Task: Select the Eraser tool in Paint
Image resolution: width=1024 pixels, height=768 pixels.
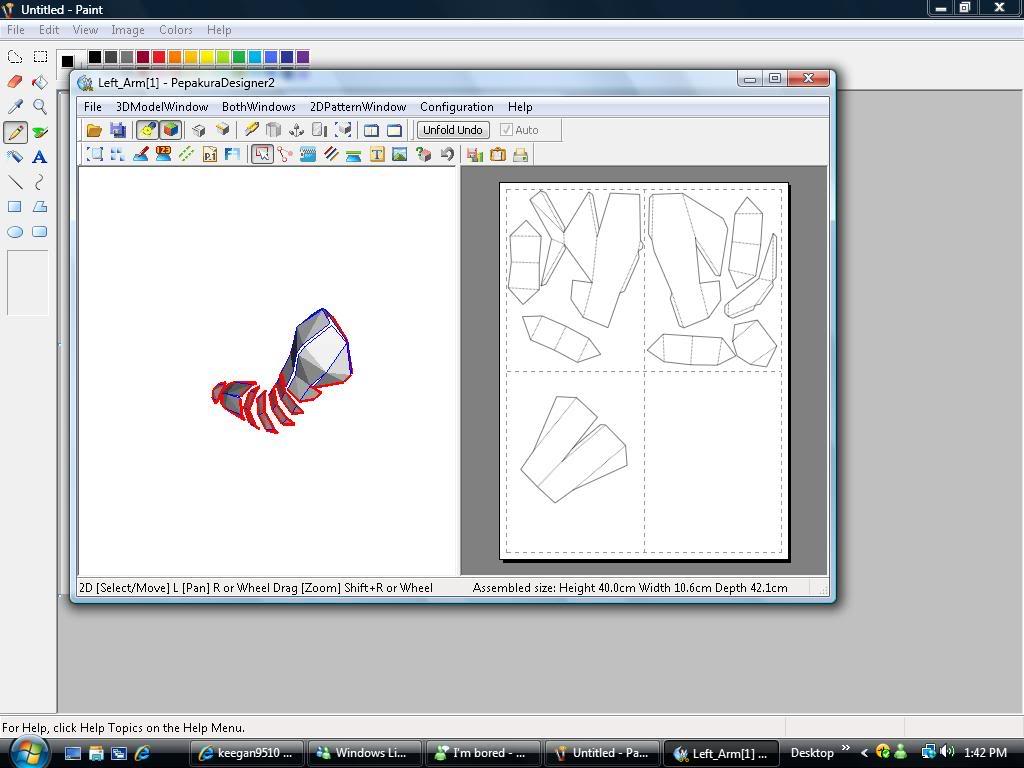Action: point(15,82)
